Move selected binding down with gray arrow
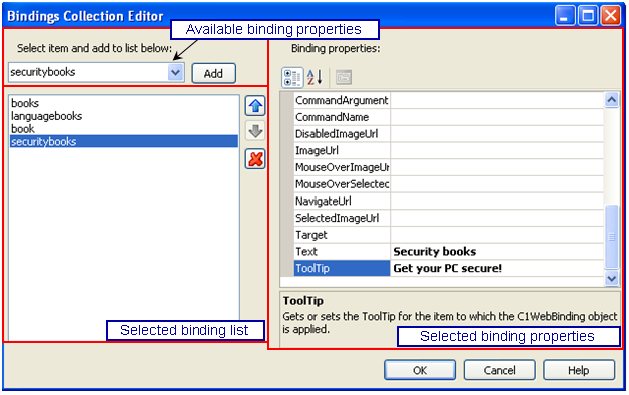629x395 pixels. [x=255, y=131]
